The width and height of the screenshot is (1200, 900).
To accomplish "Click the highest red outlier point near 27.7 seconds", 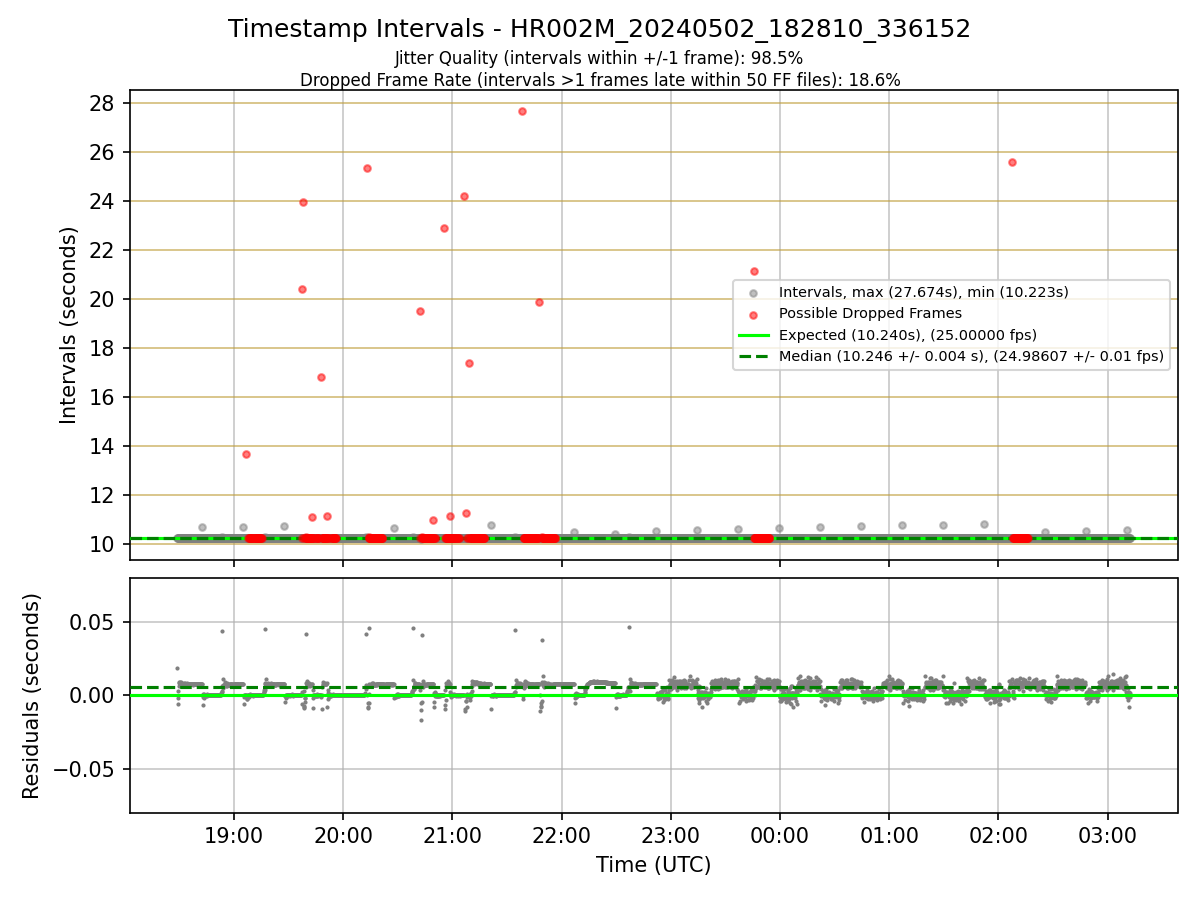I will (522, 111).
